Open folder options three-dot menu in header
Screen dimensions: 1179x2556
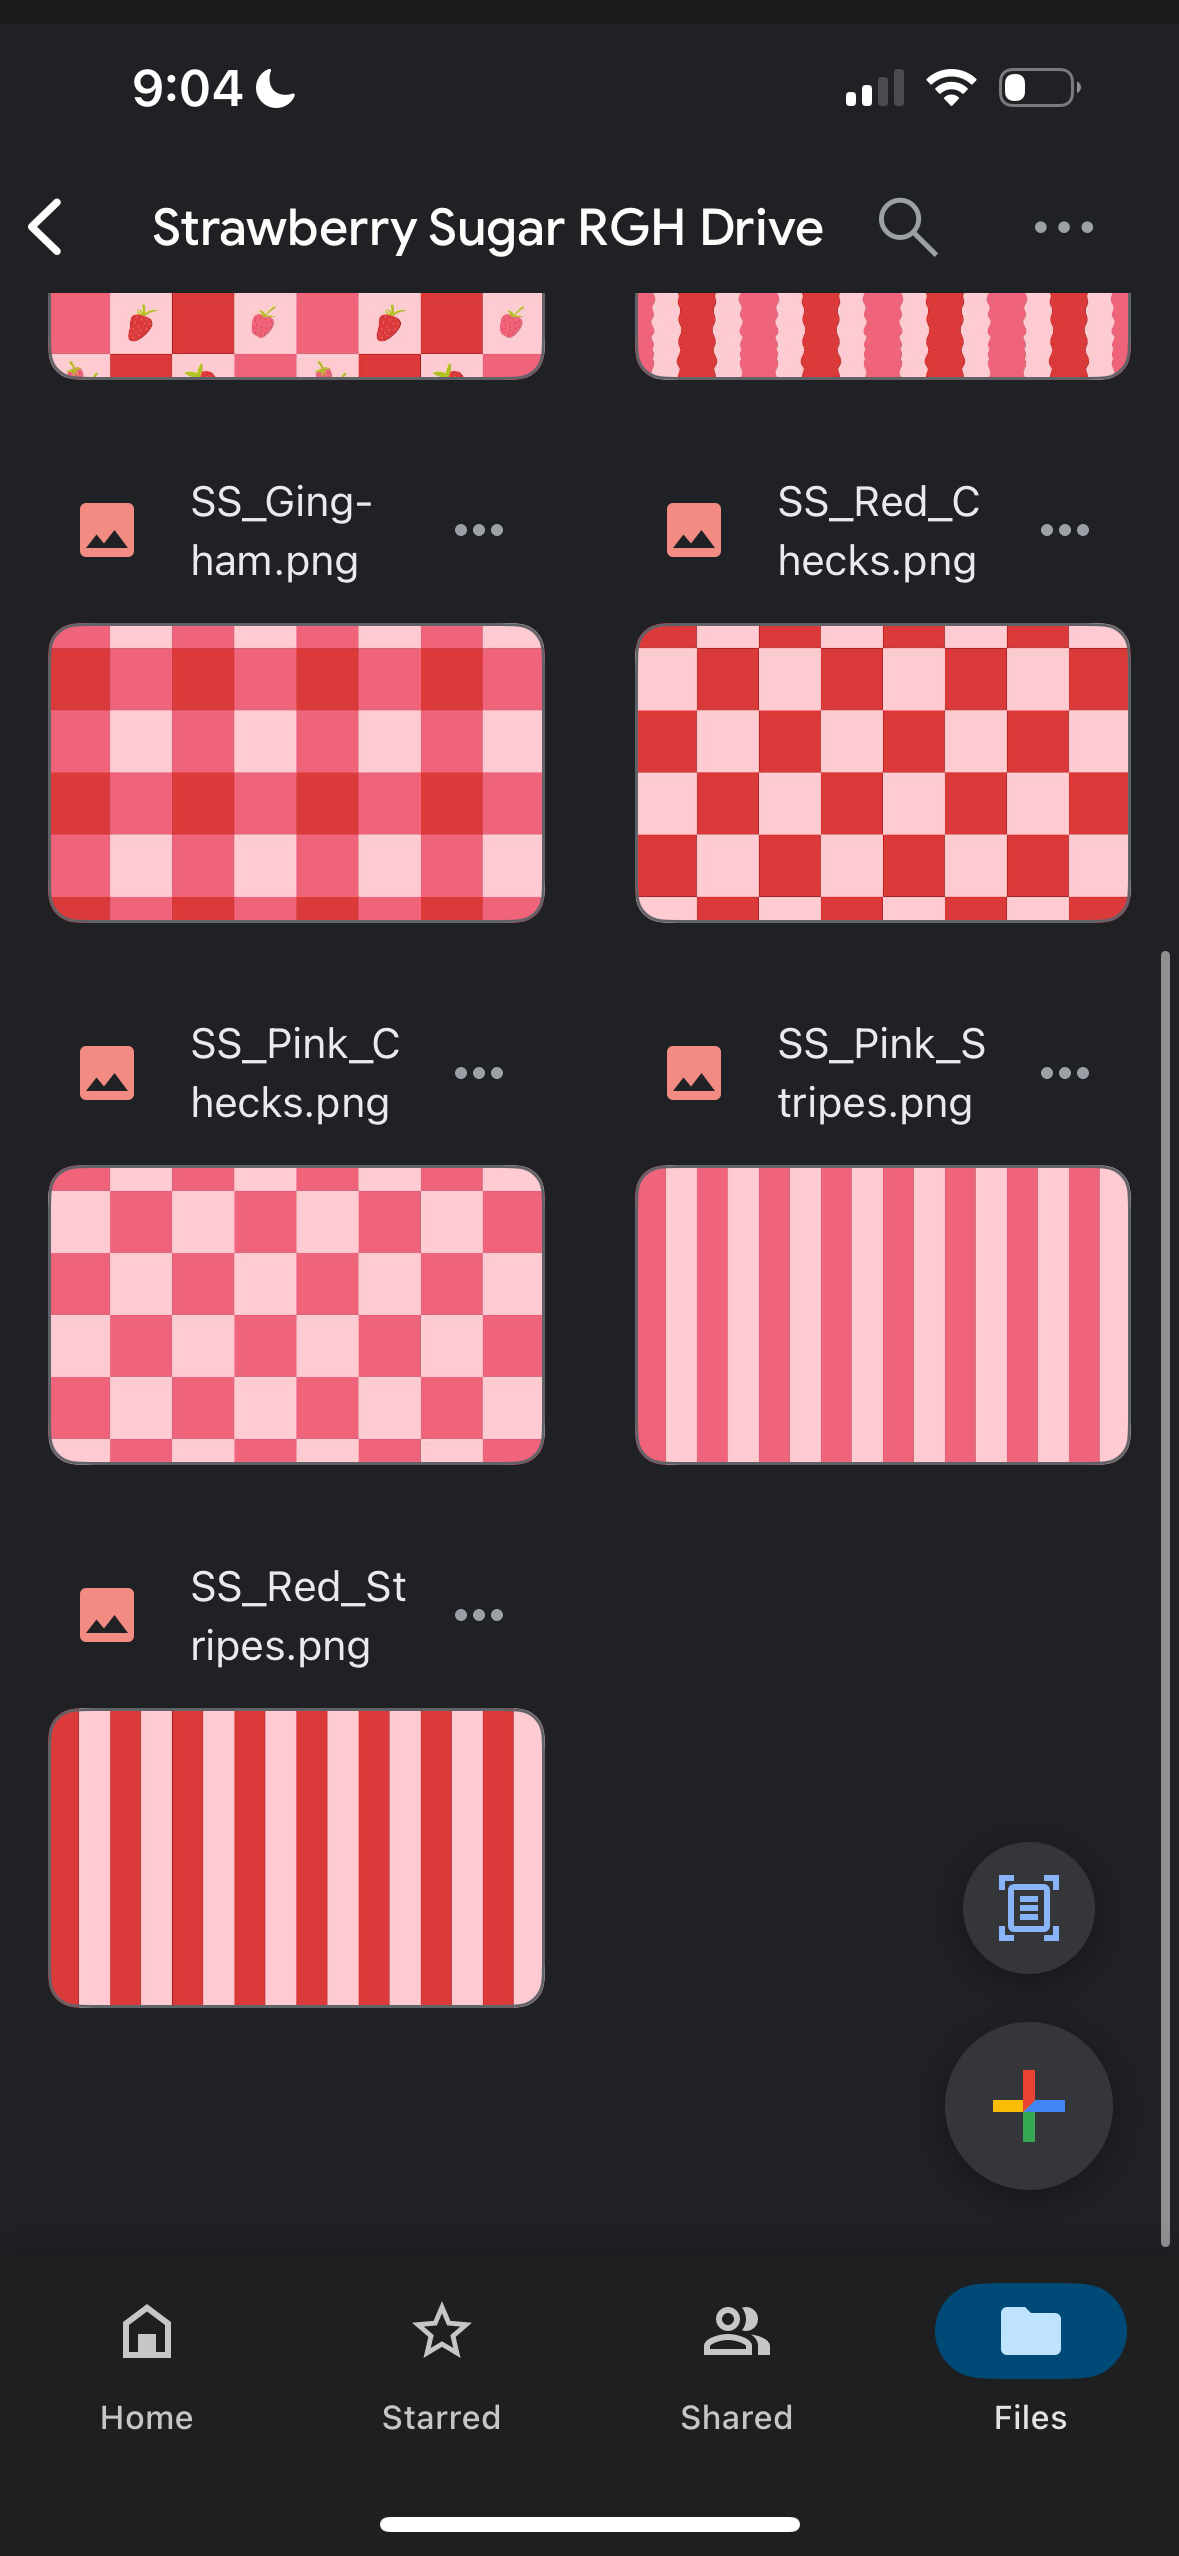coord(1063,227)
